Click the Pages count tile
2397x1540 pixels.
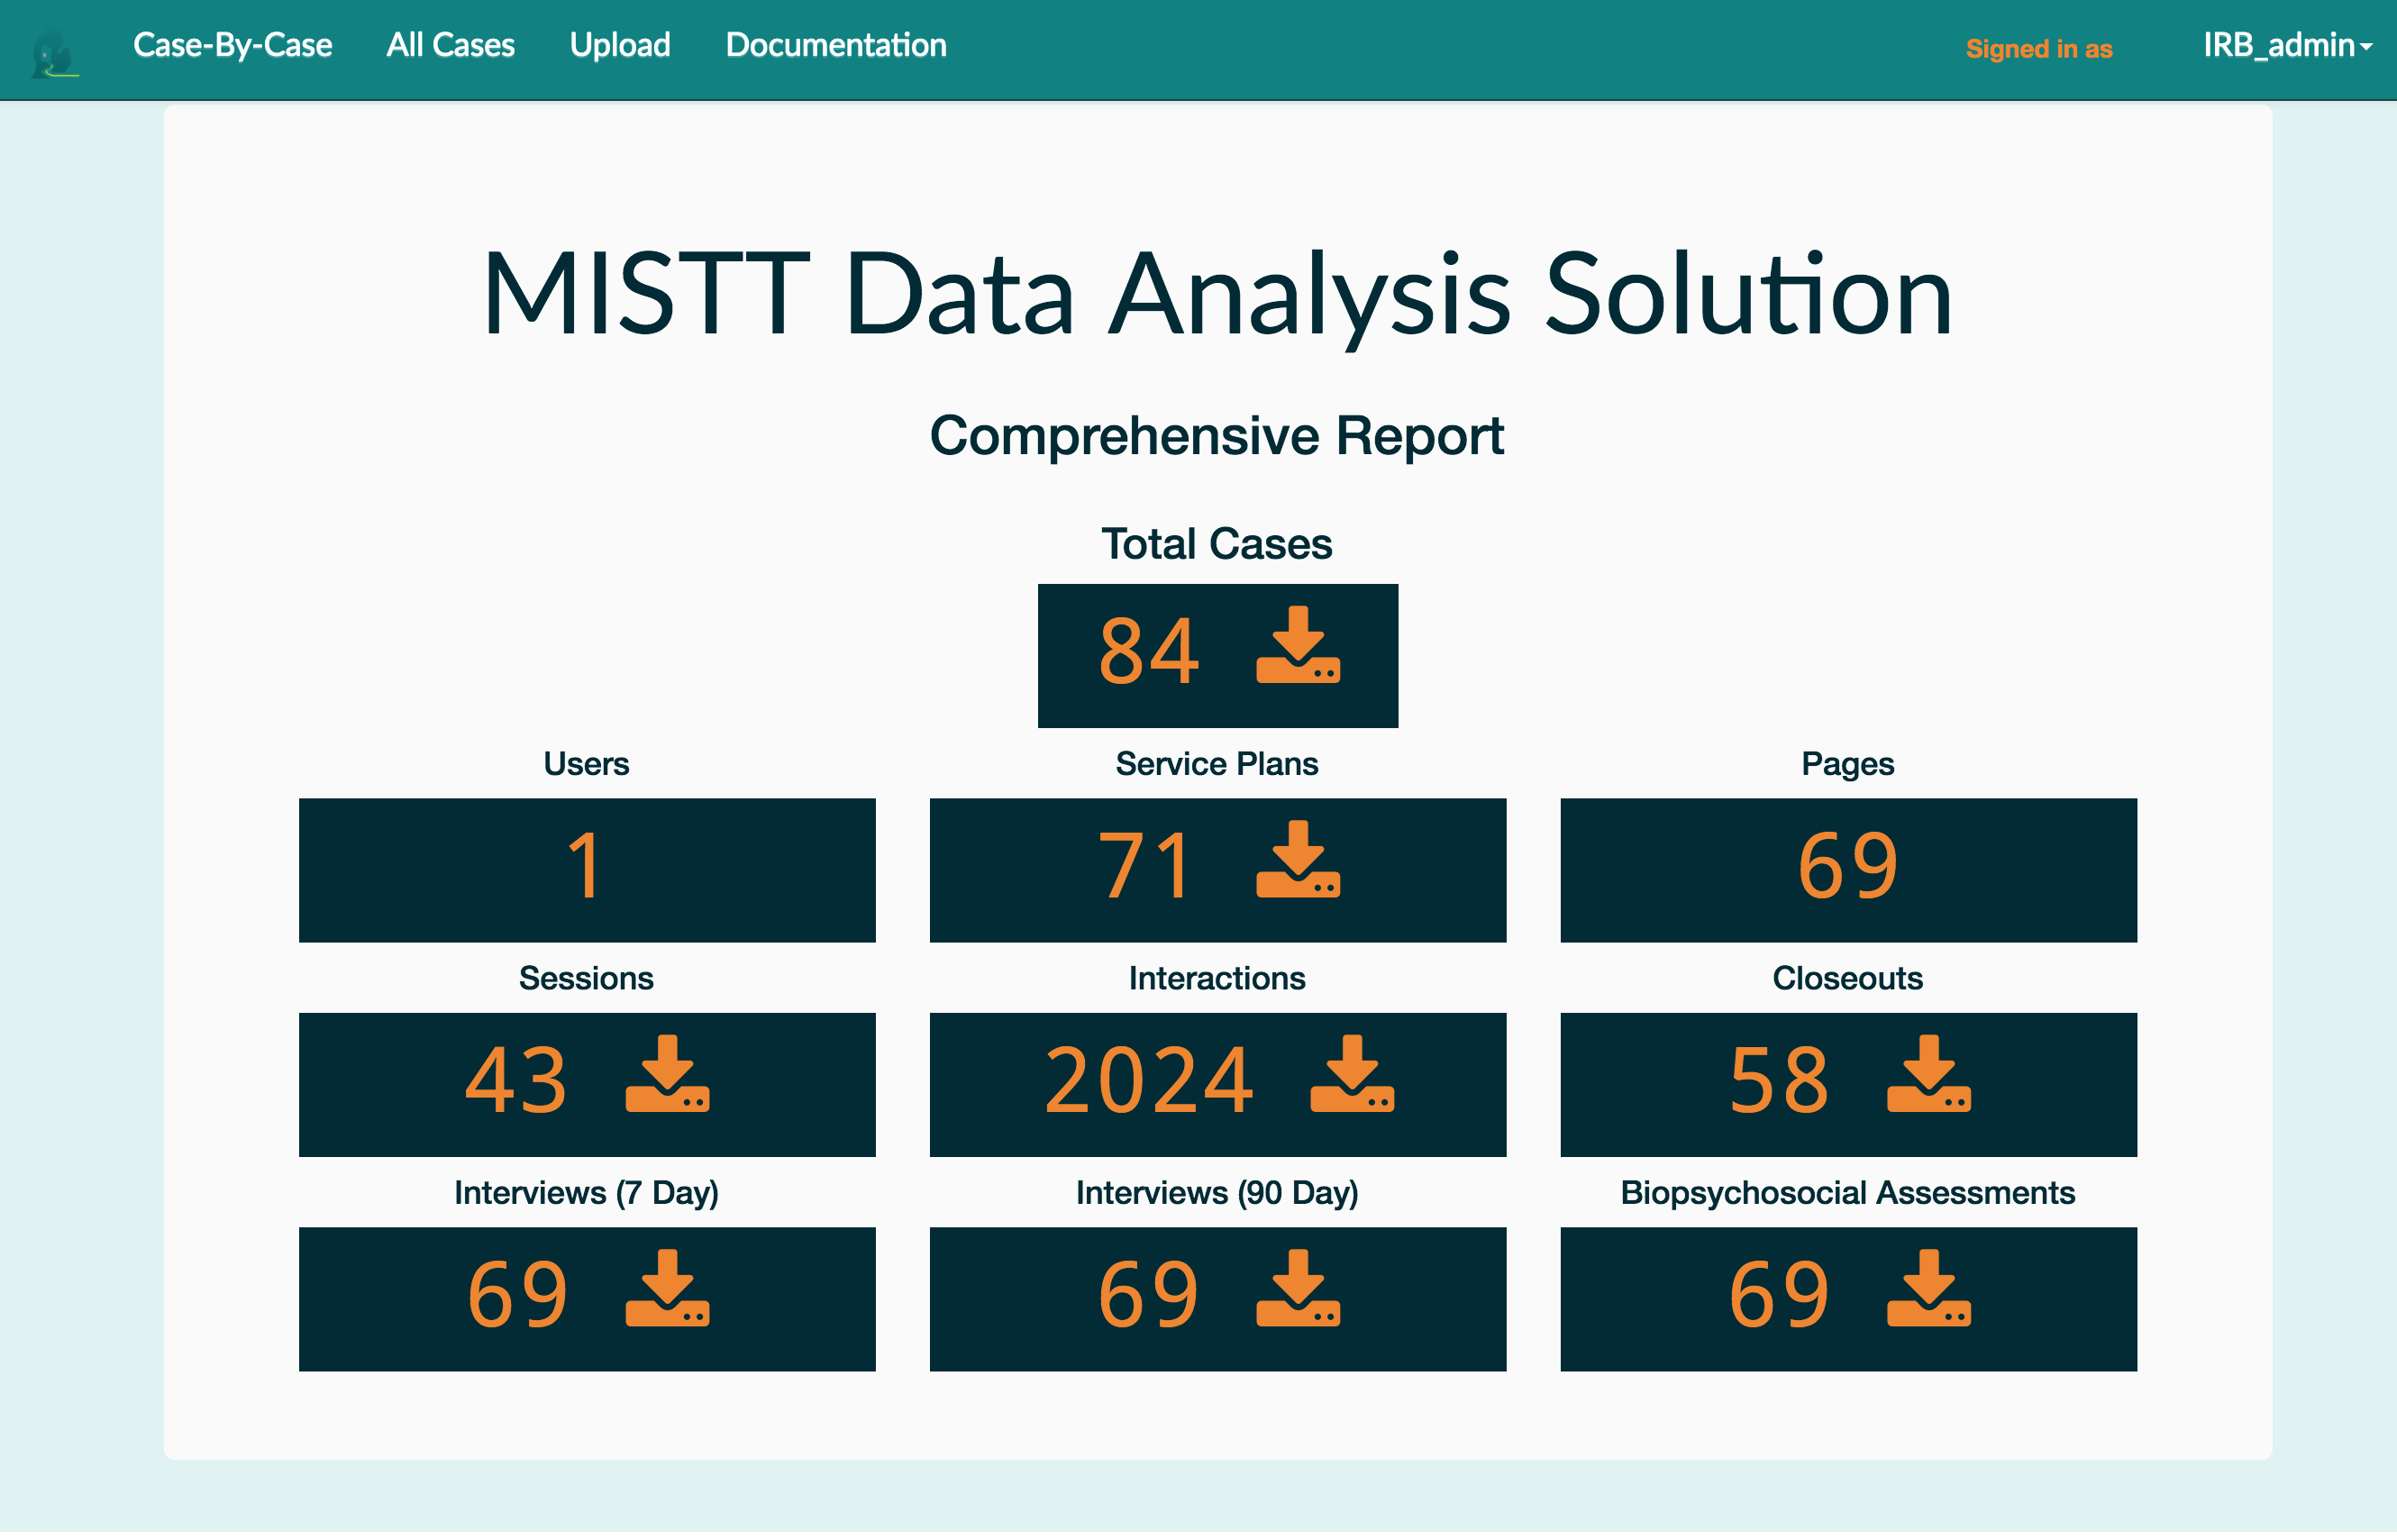(x=1847, y=869)
